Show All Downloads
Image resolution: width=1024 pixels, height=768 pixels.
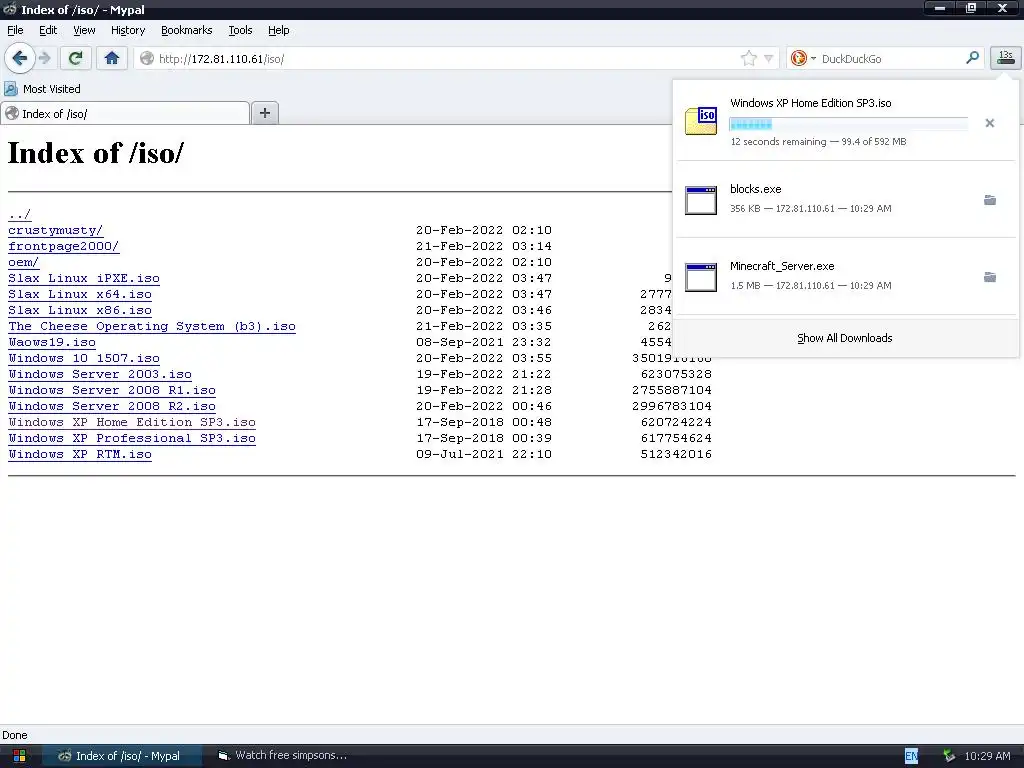(844, 338)
